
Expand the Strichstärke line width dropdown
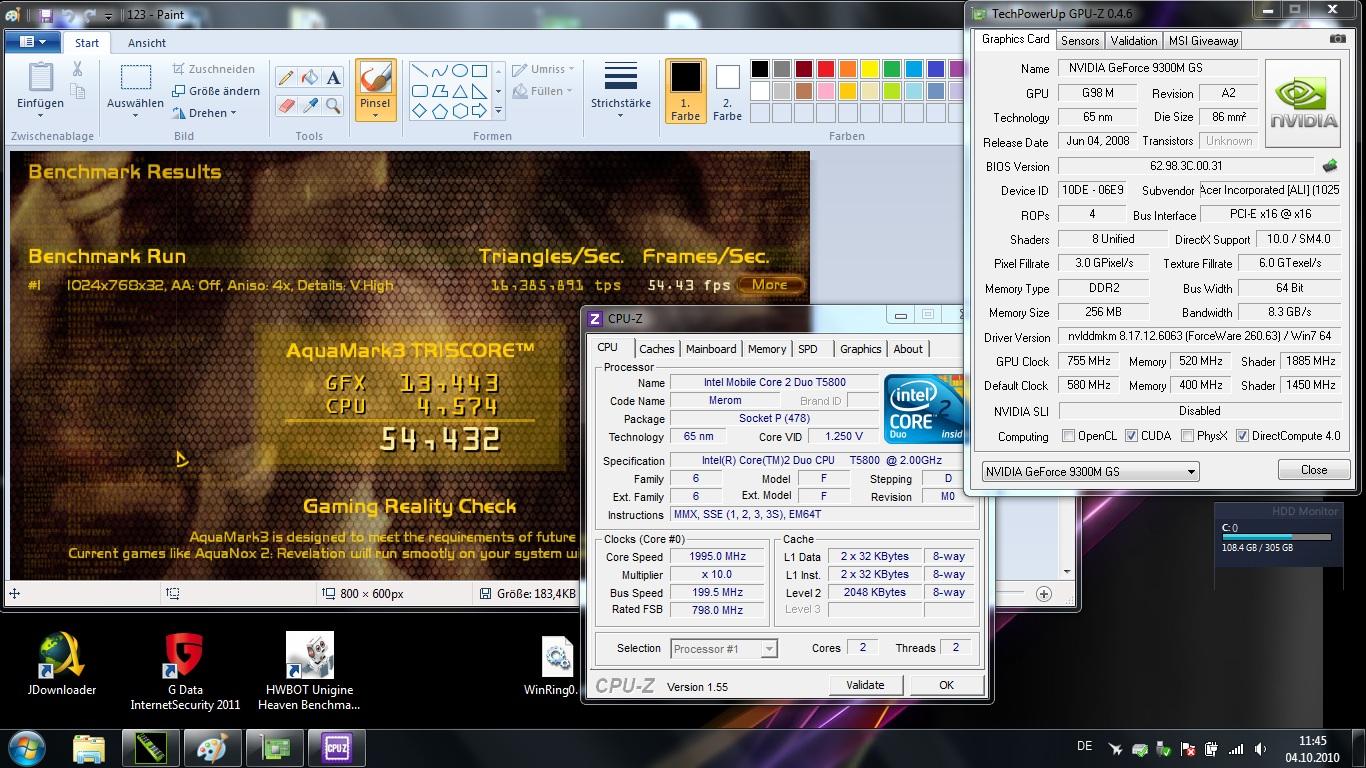[x=620, y=116]
